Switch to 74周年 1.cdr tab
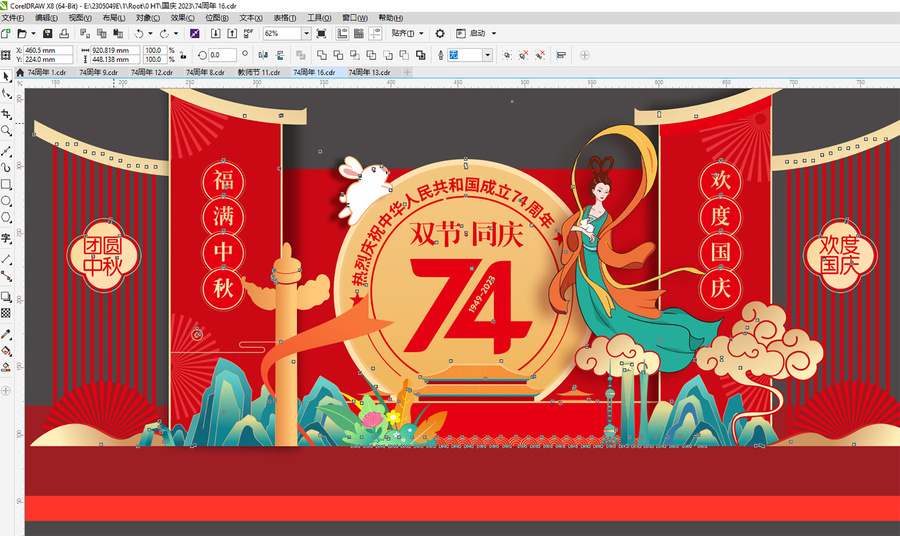The height and width of the screenshot is (536, 900). [x=46, y=72]
